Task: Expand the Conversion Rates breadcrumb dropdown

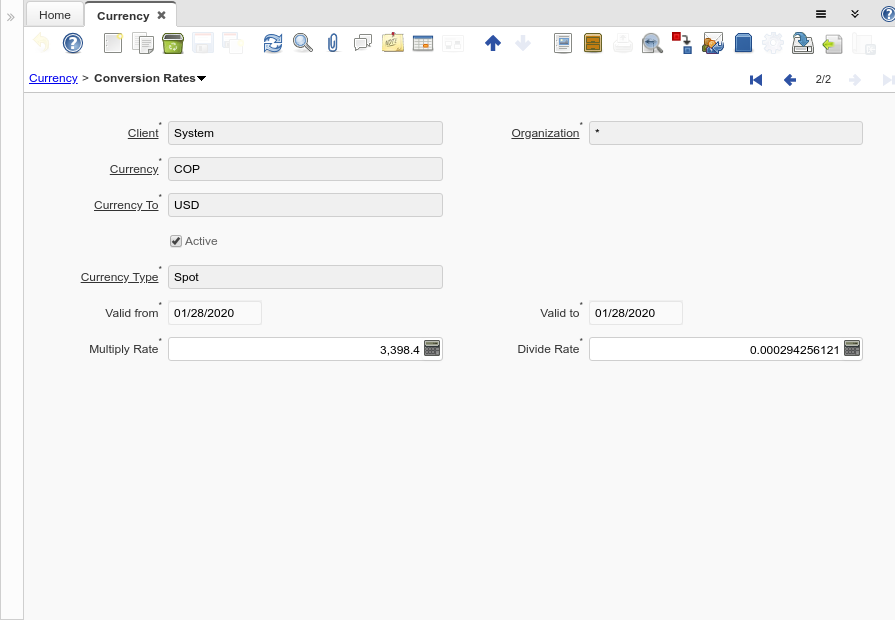Action: (x=202, y=78)
